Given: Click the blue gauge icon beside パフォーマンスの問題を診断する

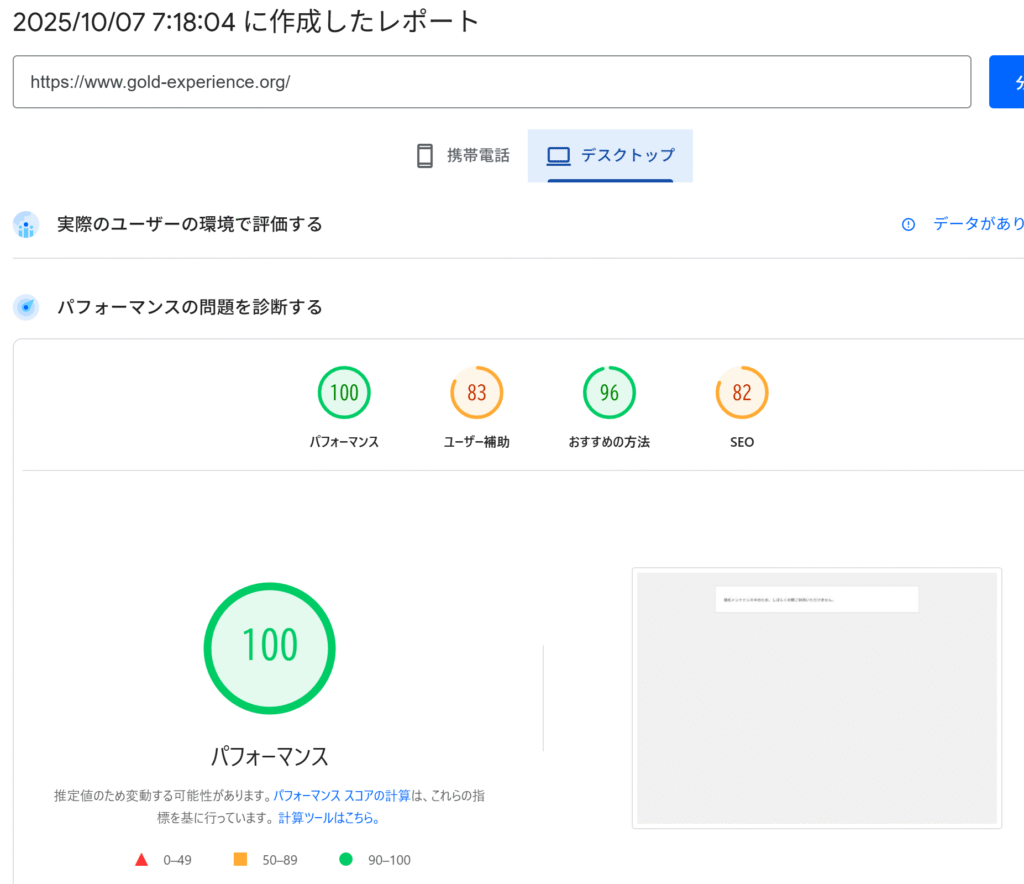Looking at the screenshot, I should pyautogui.click(x=26, y=307).
